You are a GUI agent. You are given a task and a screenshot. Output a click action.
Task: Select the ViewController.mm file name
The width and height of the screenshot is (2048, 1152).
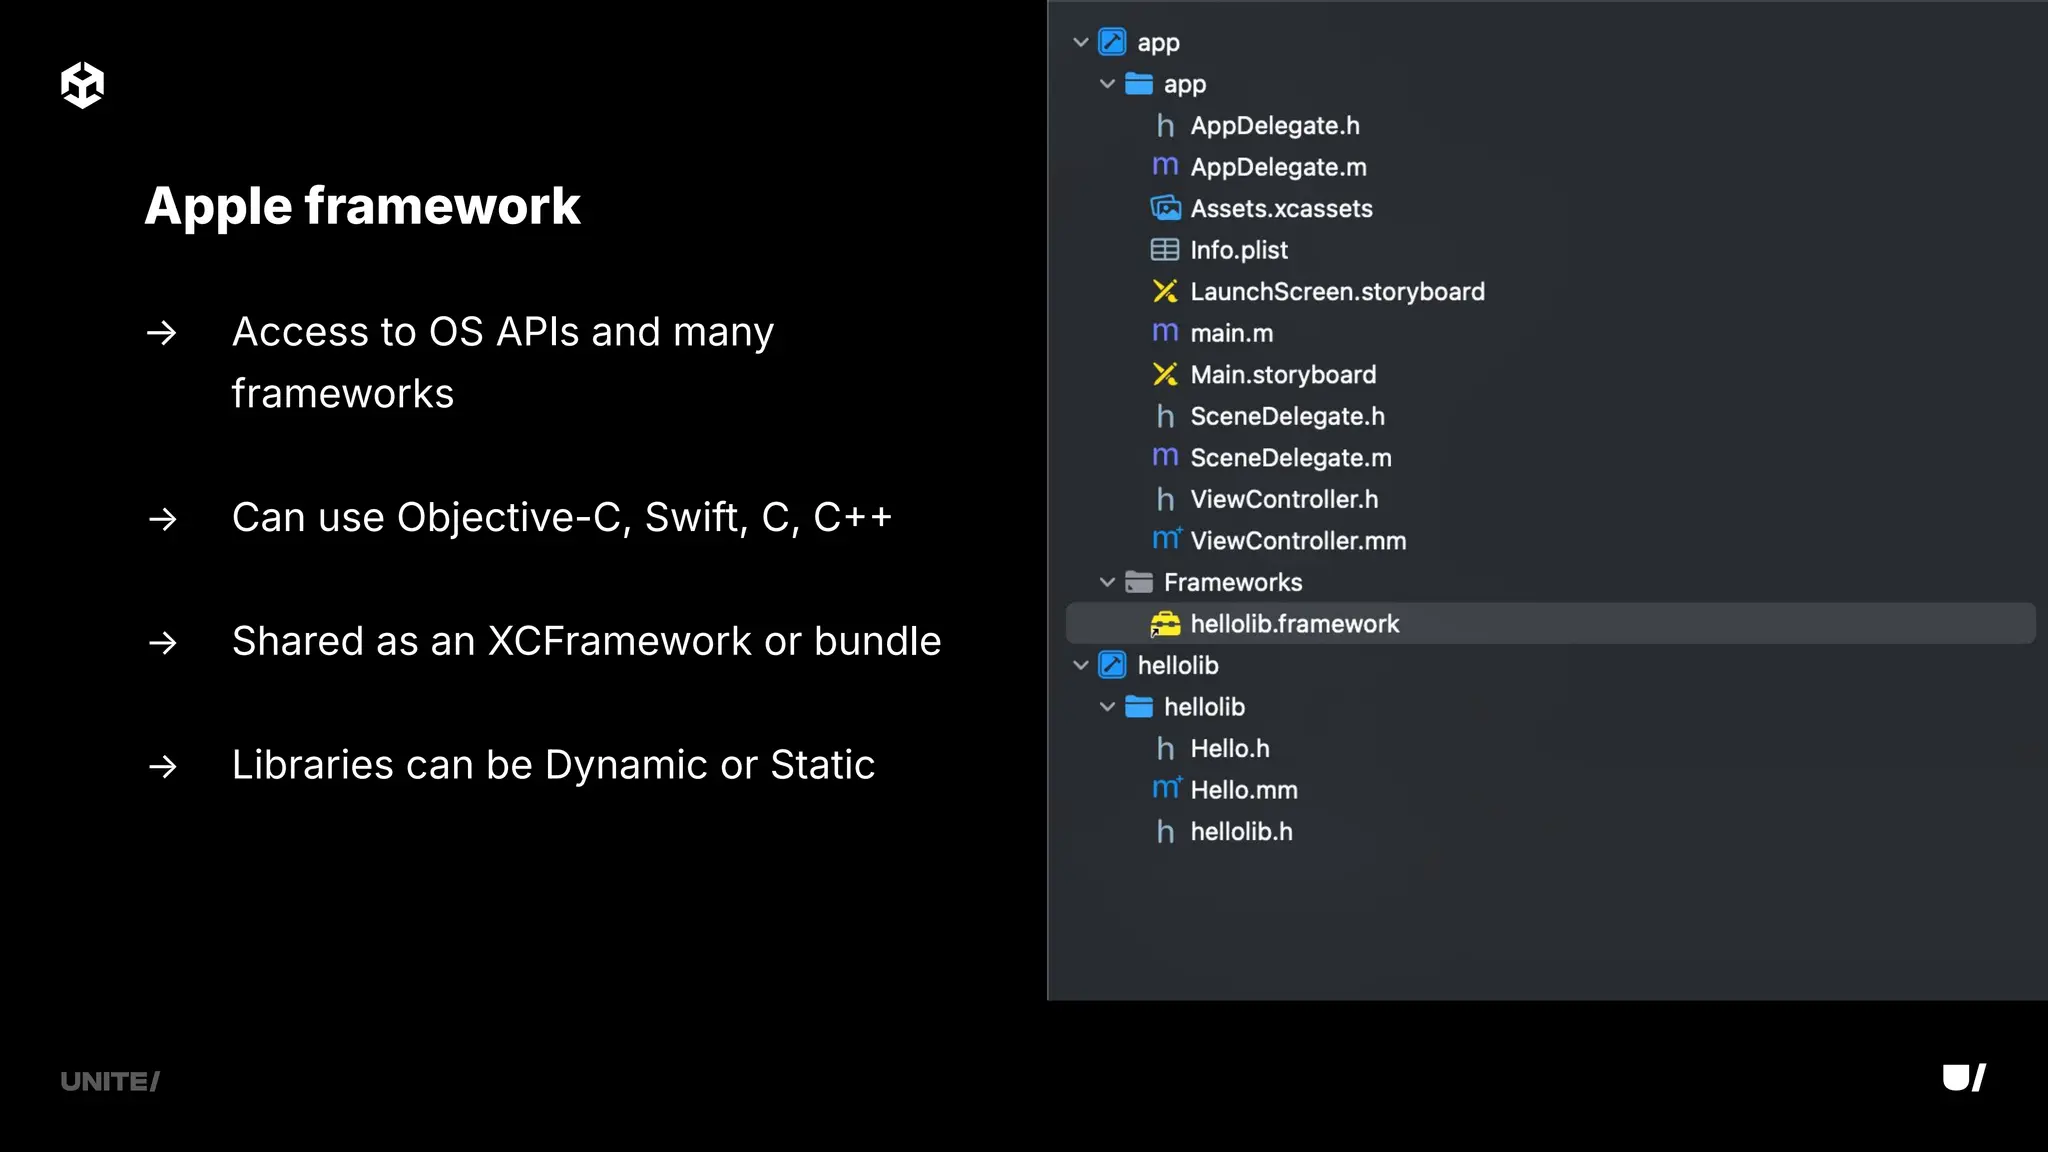[1298, 541]
